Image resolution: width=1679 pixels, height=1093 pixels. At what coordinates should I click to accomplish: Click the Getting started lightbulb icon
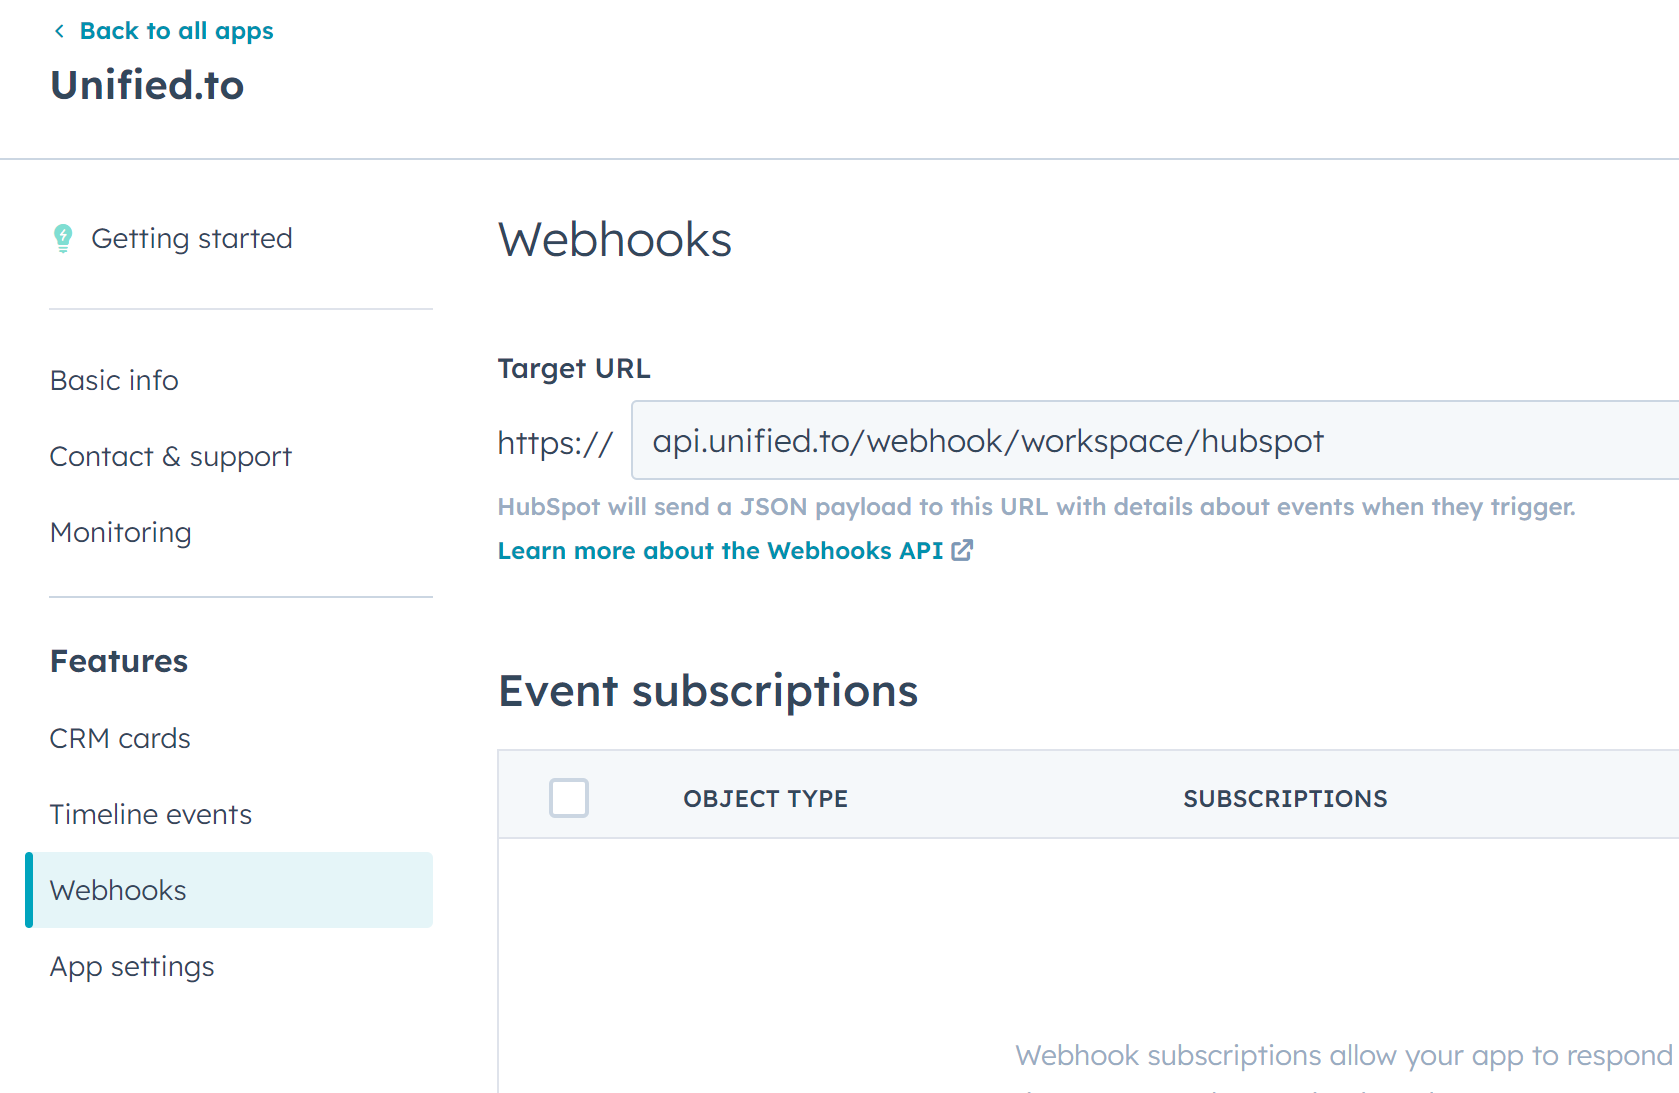pyautogui.click(x=63, y=239)
